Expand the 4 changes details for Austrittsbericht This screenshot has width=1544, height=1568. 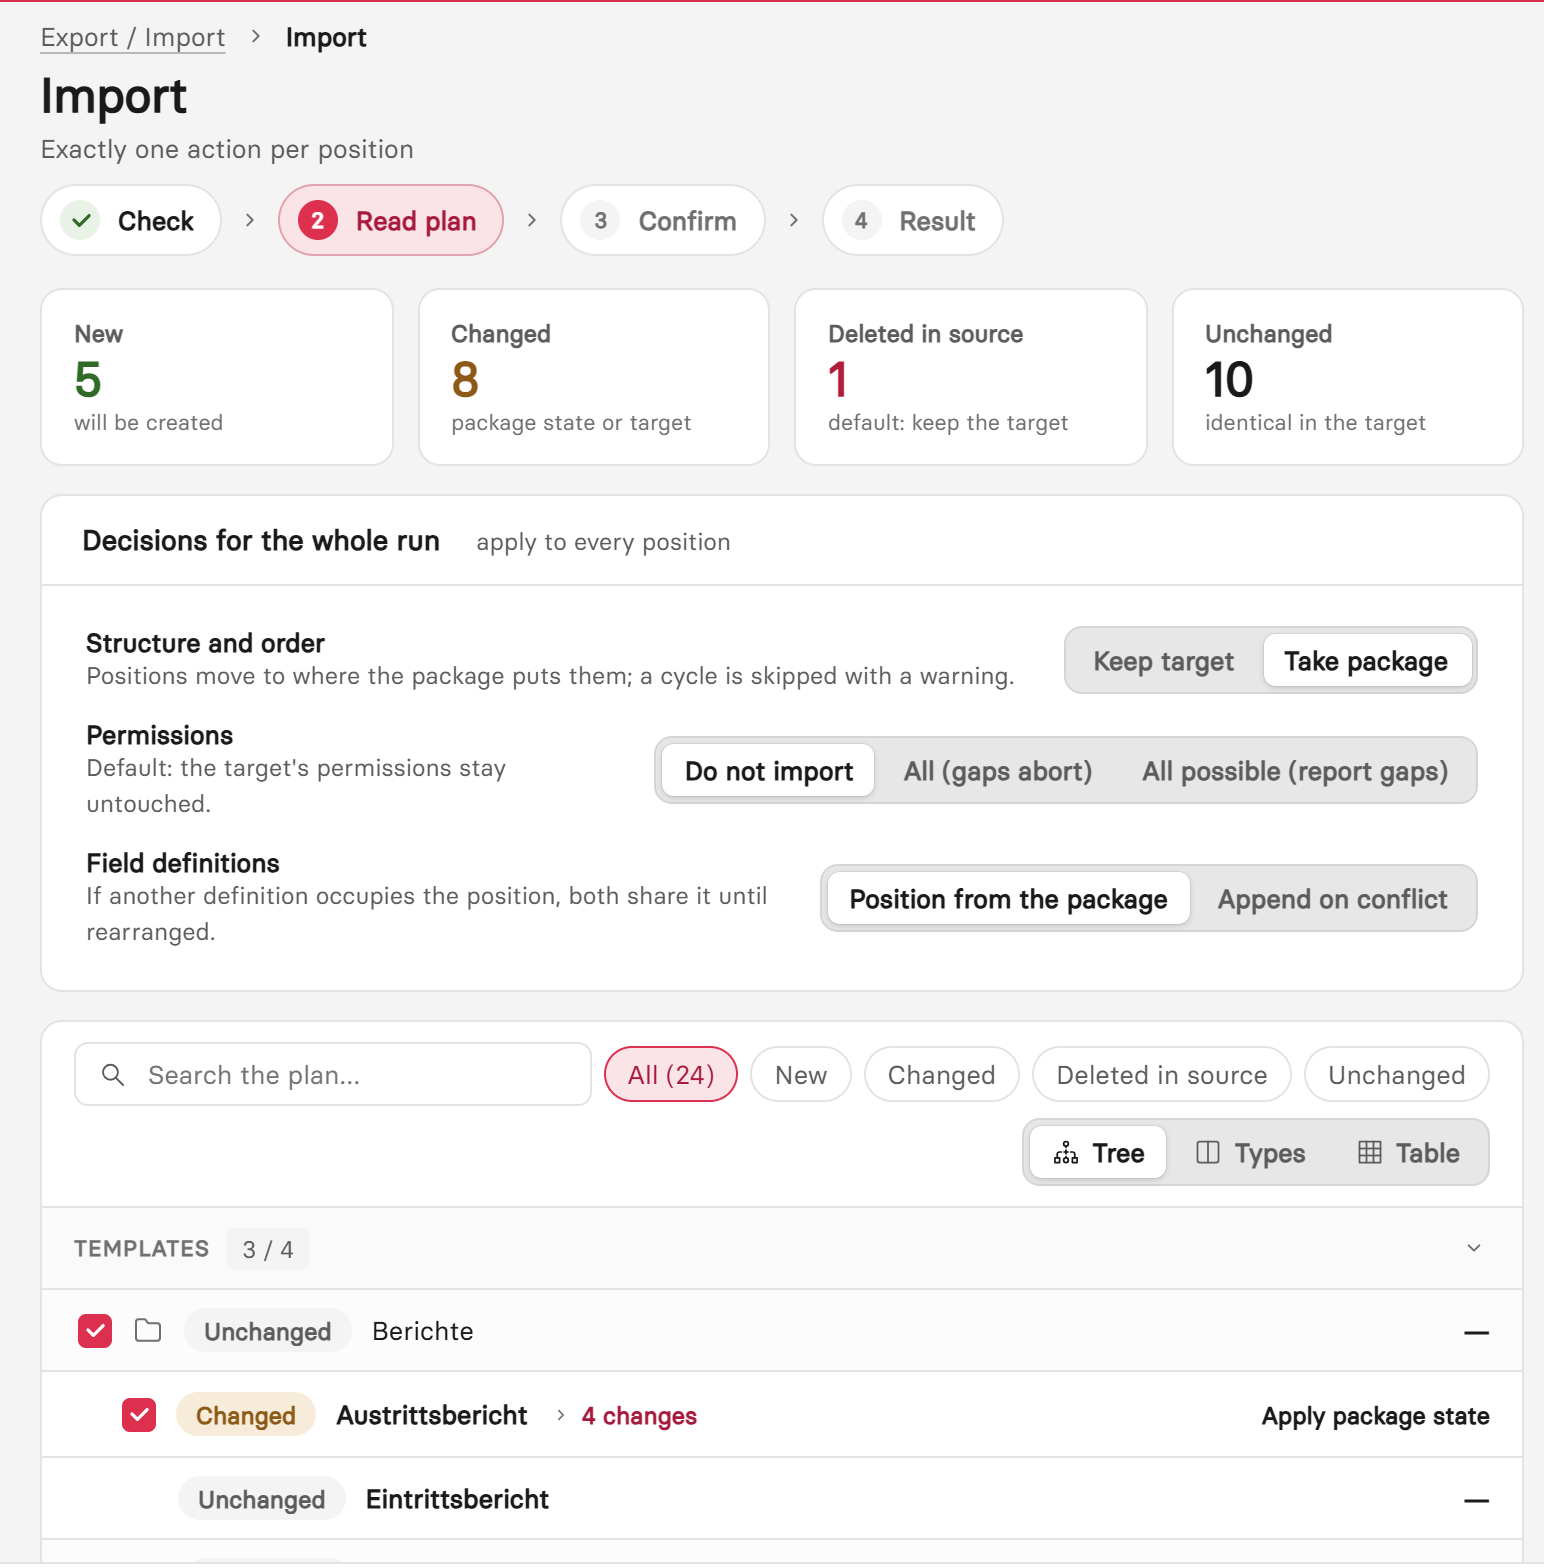(627, 1416)
